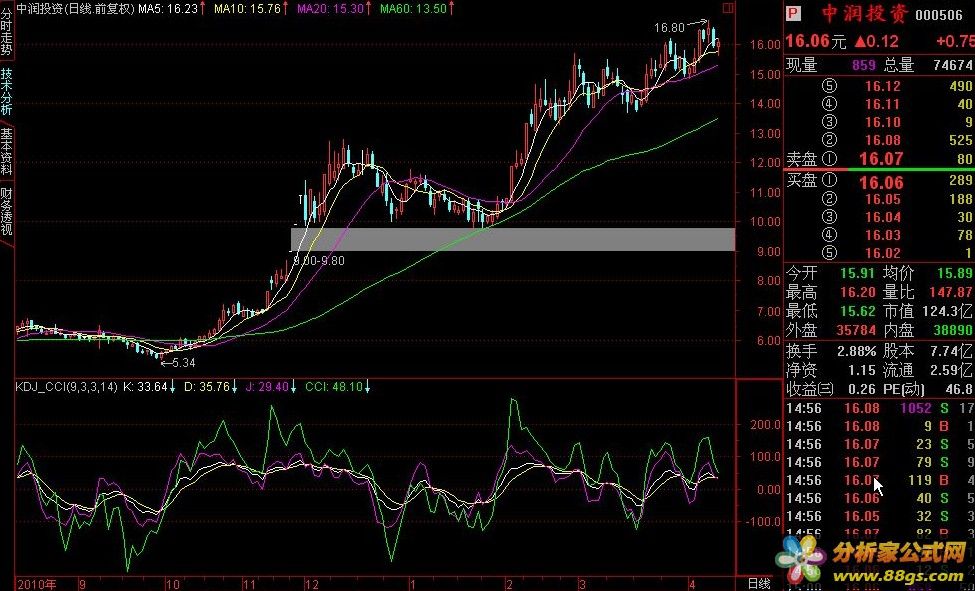Click the 收益(三) value 0.26
Viewport: 975px width, 591px height.
click(861, 389)
